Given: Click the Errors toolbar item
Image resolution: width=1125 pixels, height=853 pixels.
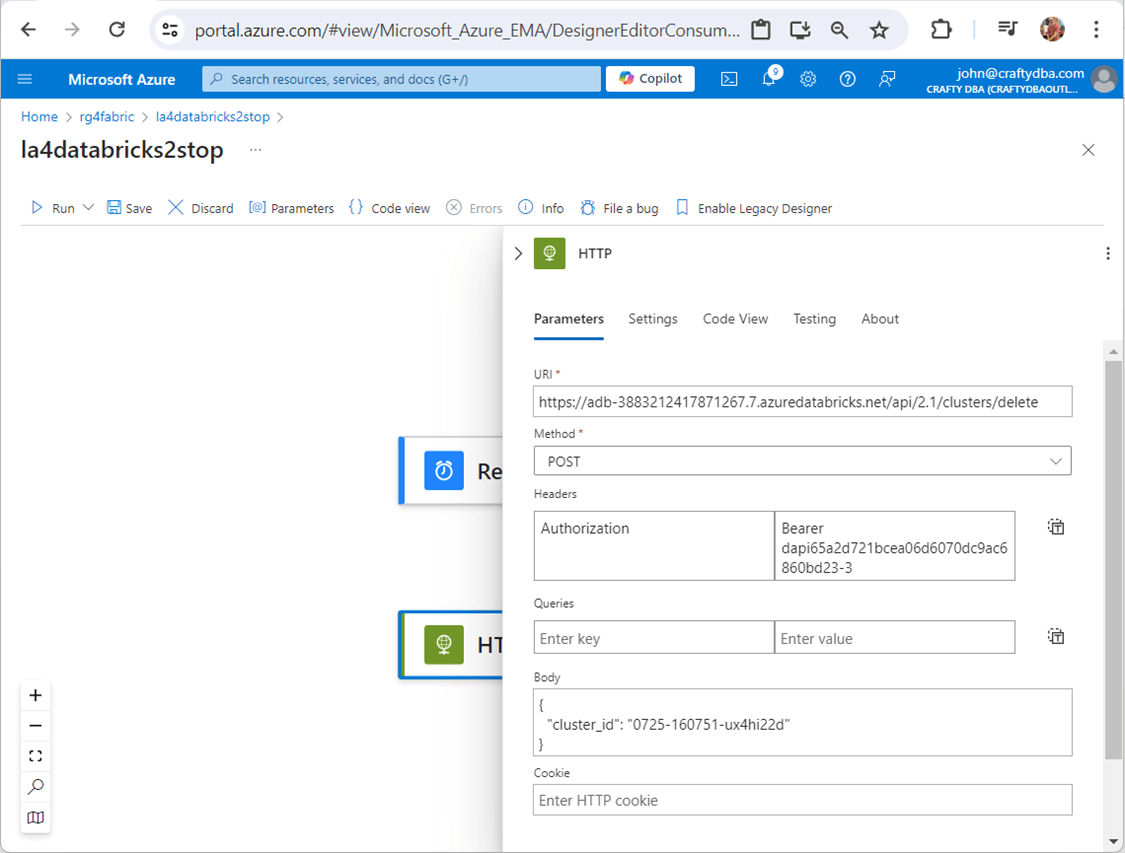Looking at the screenshot, I should pos(474,208).
